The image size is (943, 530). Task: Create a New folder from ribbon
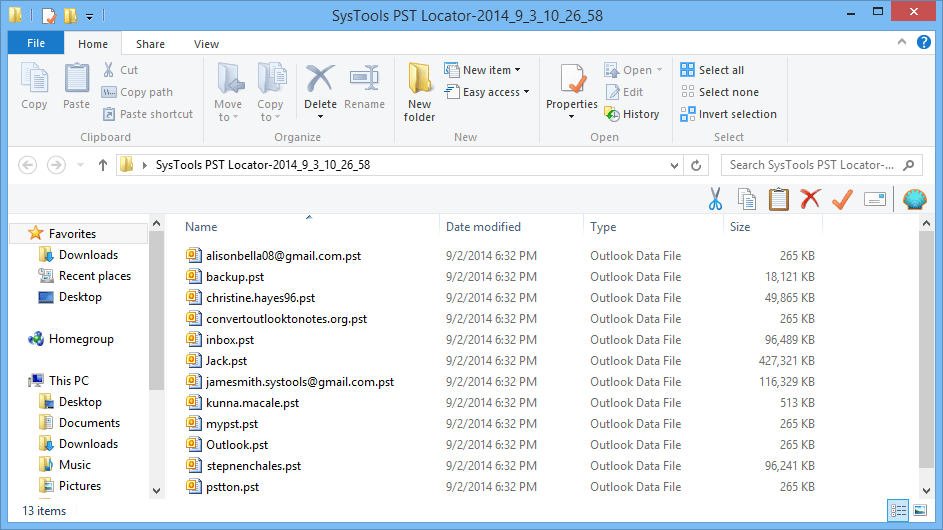pyautogui.click(x=419, y=92)
